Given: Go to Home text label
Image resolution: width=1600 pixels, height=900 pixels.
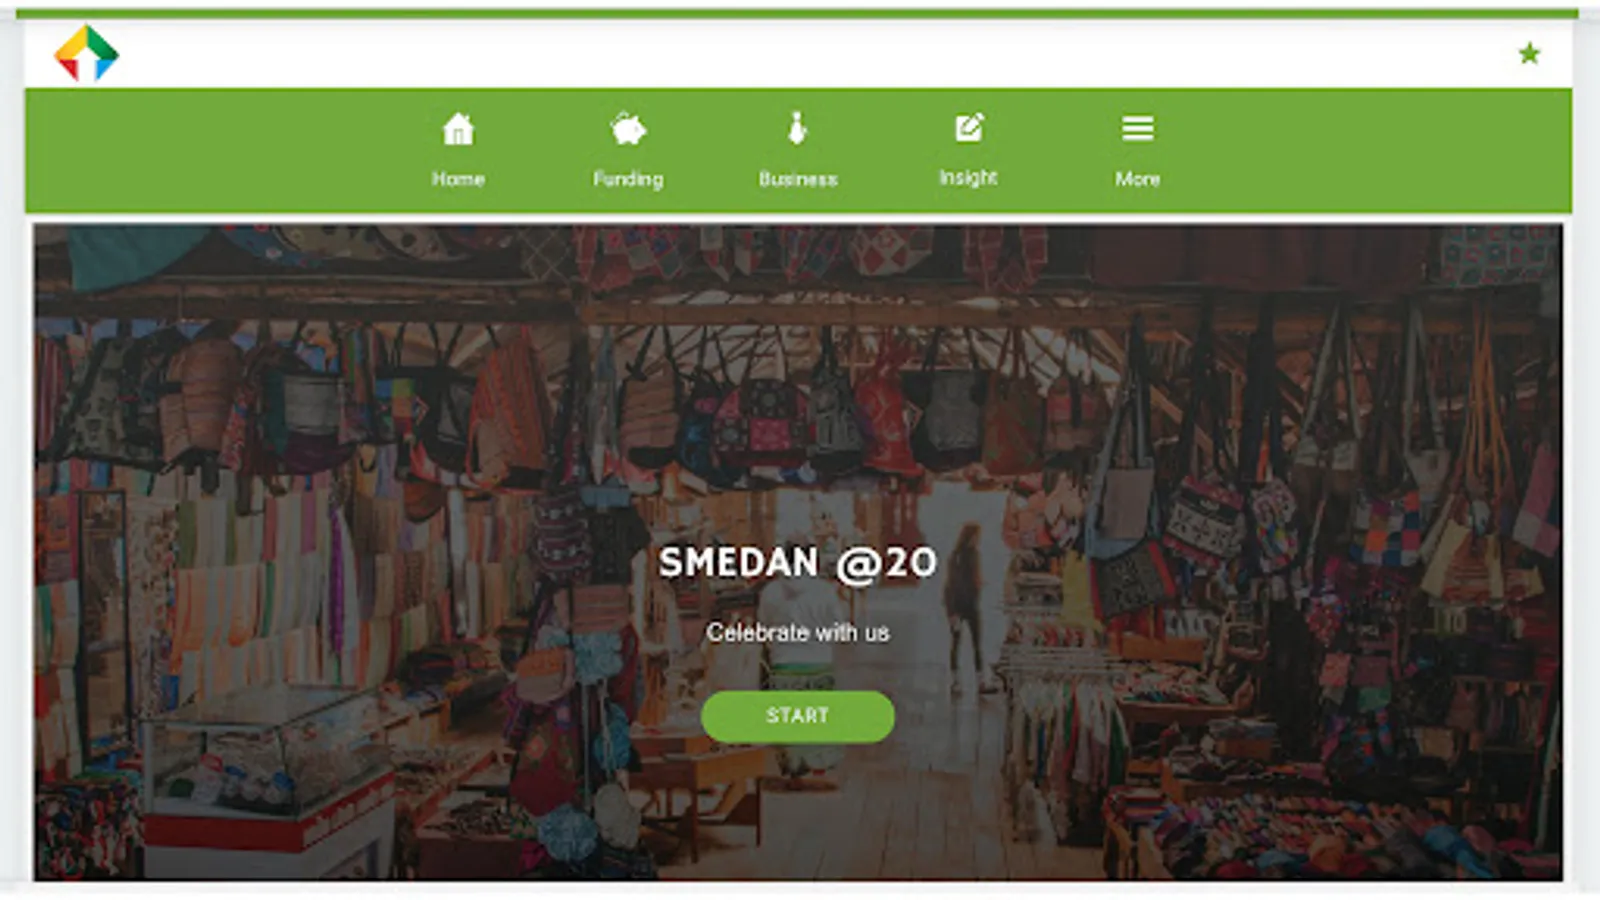Looking at the screenshot, I should [458, 179].
